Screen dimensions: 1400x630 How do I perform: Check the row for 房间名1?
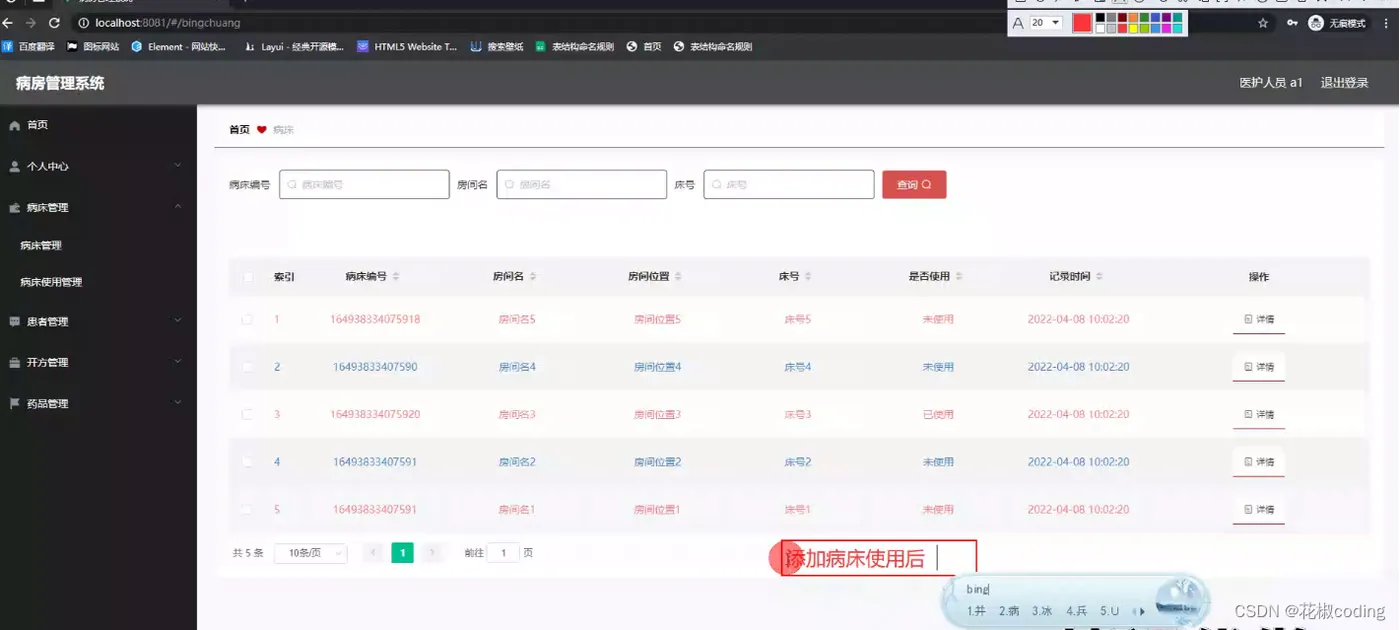(247, 510)
